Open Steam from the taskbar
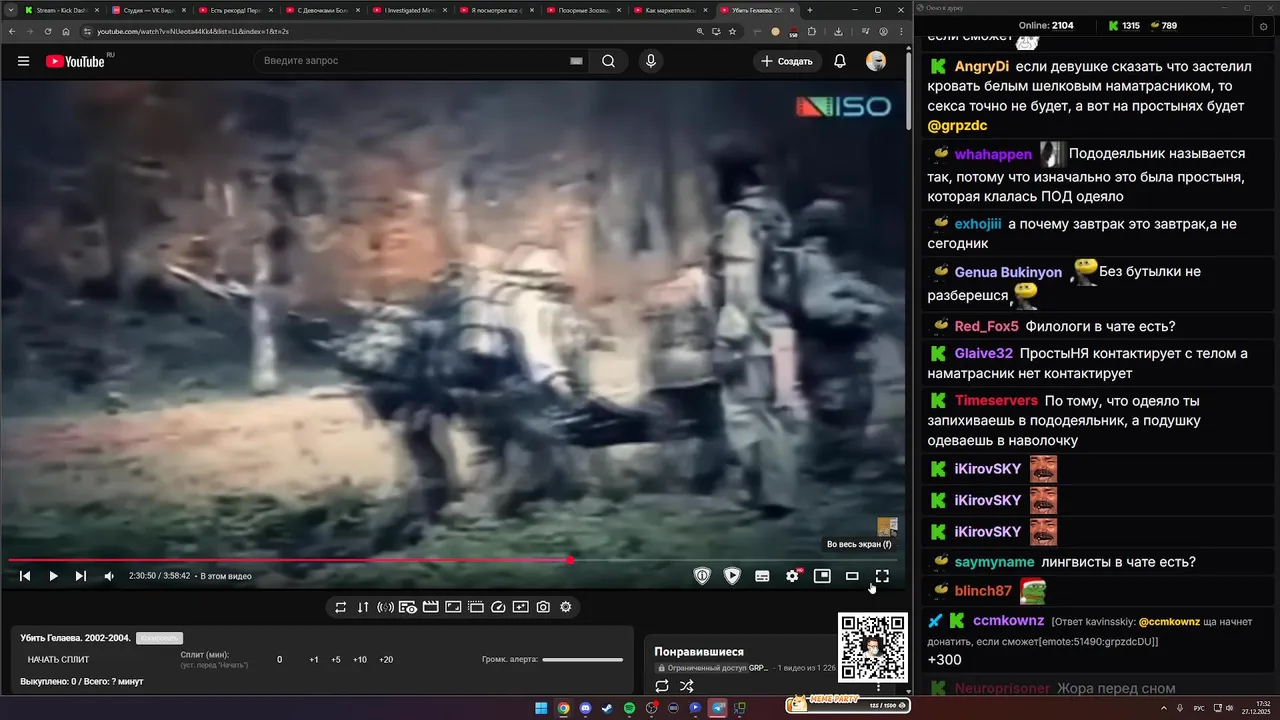 coord(607,708)
